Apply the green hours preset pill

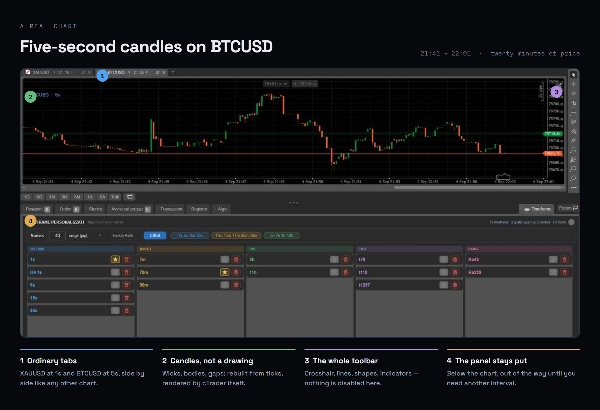point(282,235)
